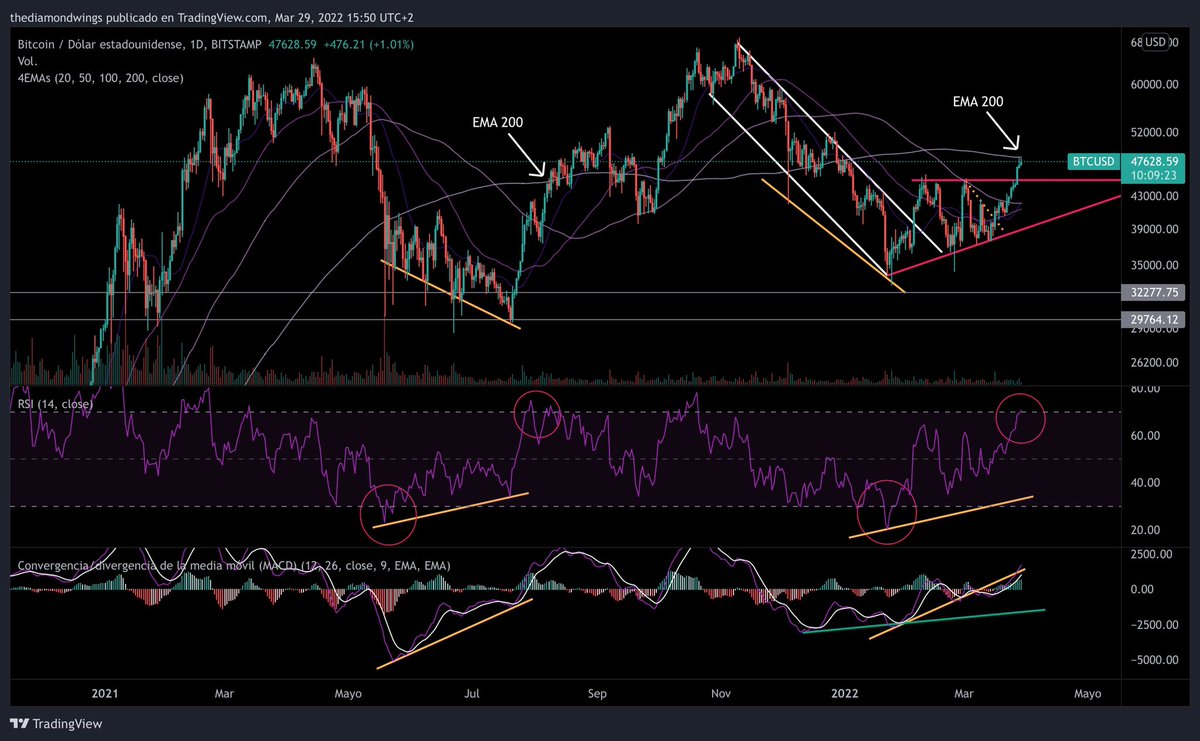Select the Vol. indicator legend

pyautogui.click(x=28, y=62)
